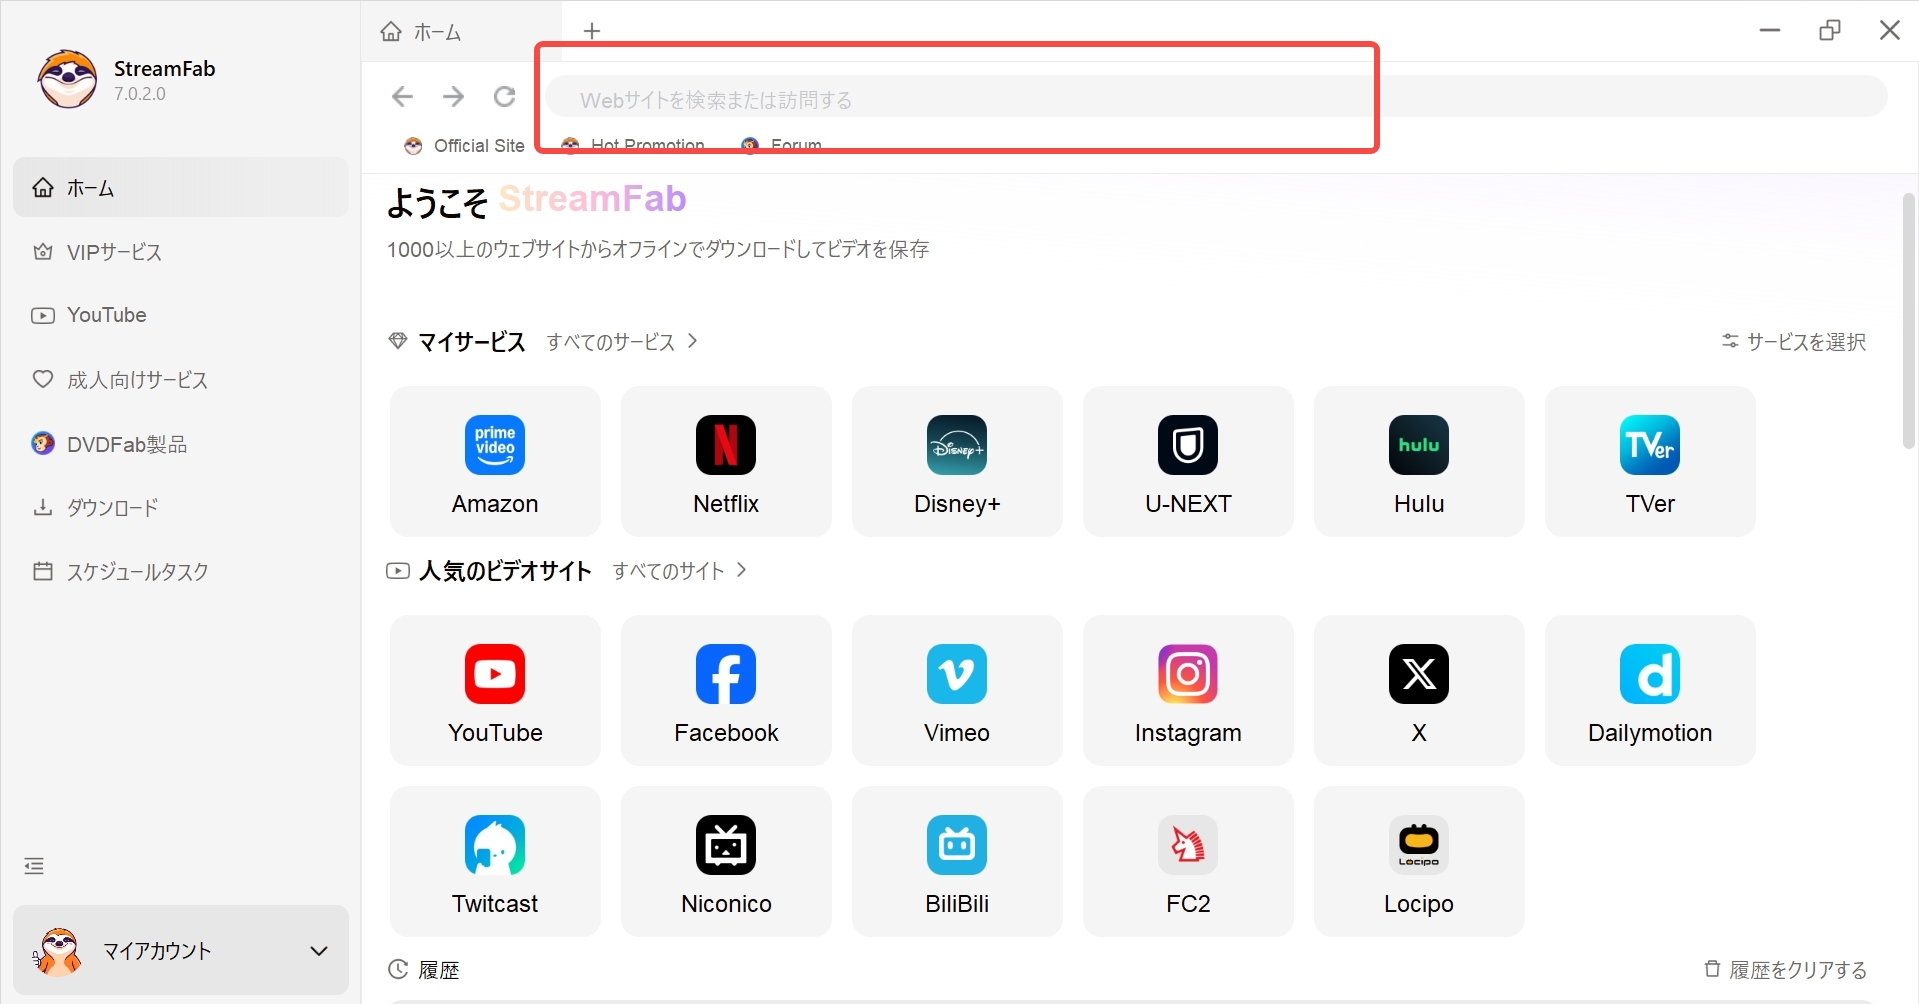Screen dimensions: 1919x1004
Task: Click the StreamFab sloth logo
Action: point(68,79)
